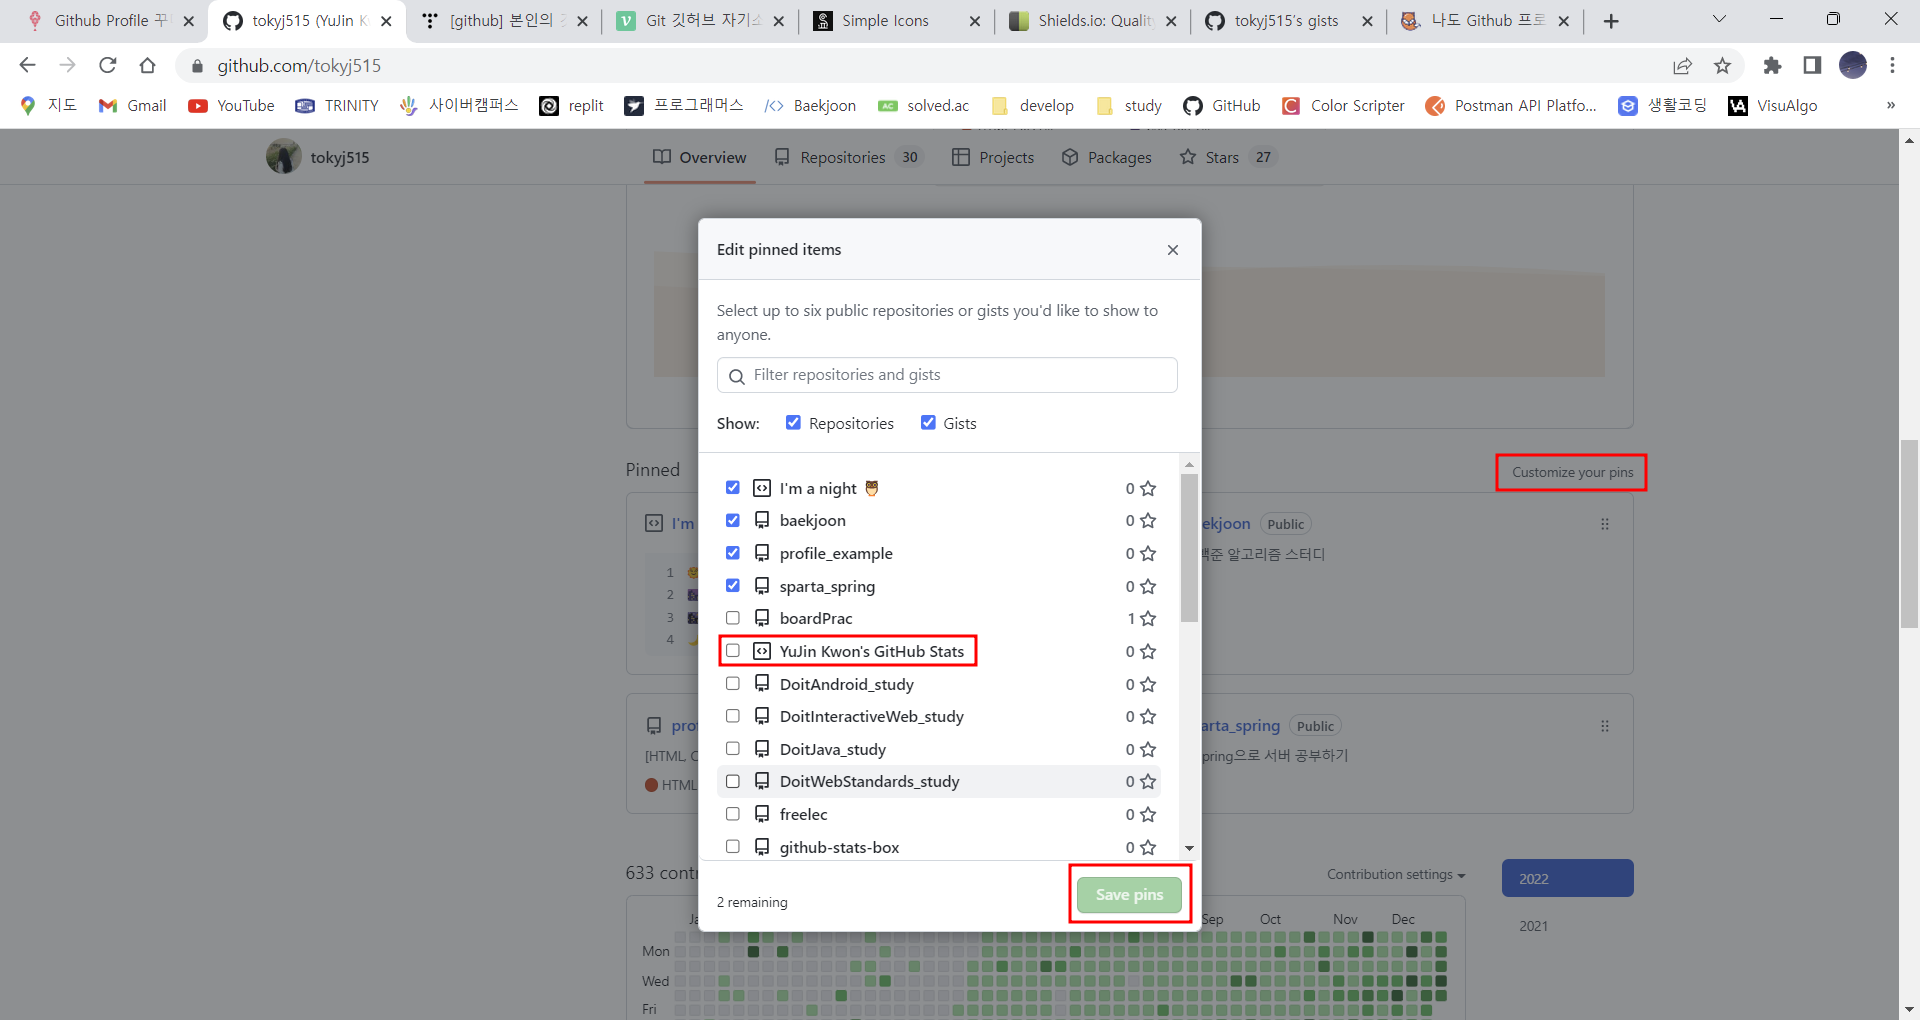Focus the Filter repositories and gists field
The height and width of the screenshot is (1020, 1920).
(947, 375)
